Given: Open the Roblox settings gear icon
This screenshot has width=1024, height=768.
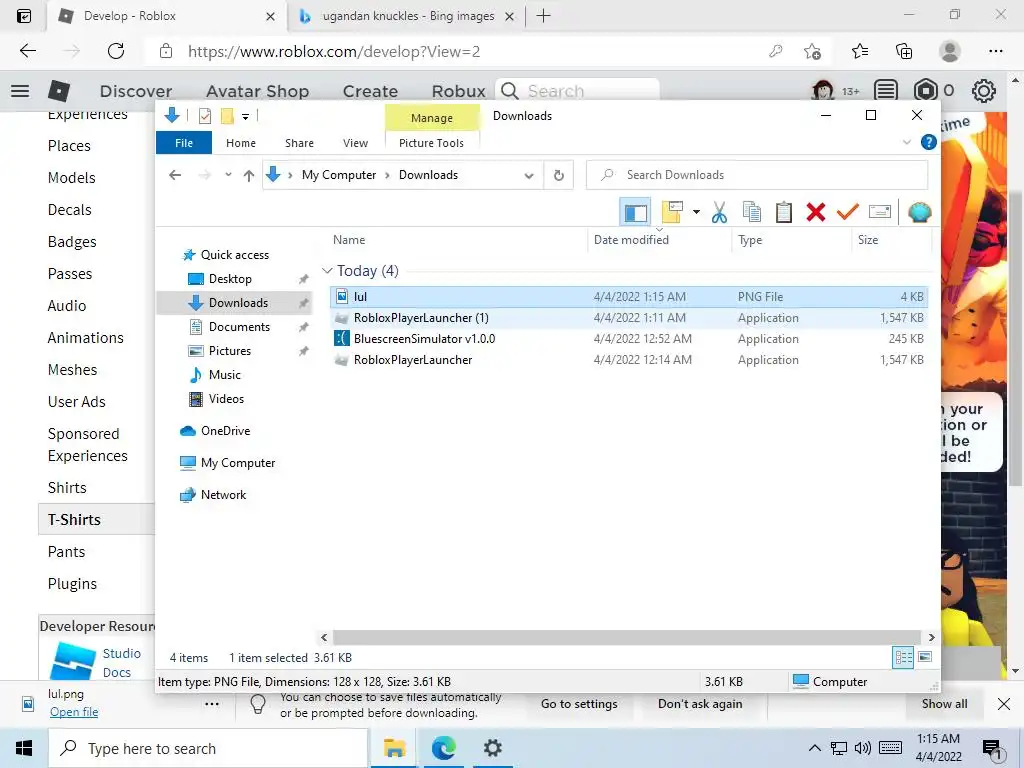Looking at the screenshot, I should [984, 91].
